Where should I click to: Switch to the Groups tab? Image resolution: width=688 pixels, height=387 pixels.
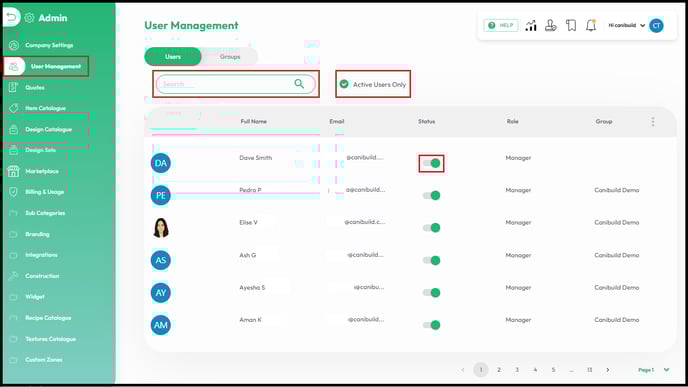[x=230, y=57]
